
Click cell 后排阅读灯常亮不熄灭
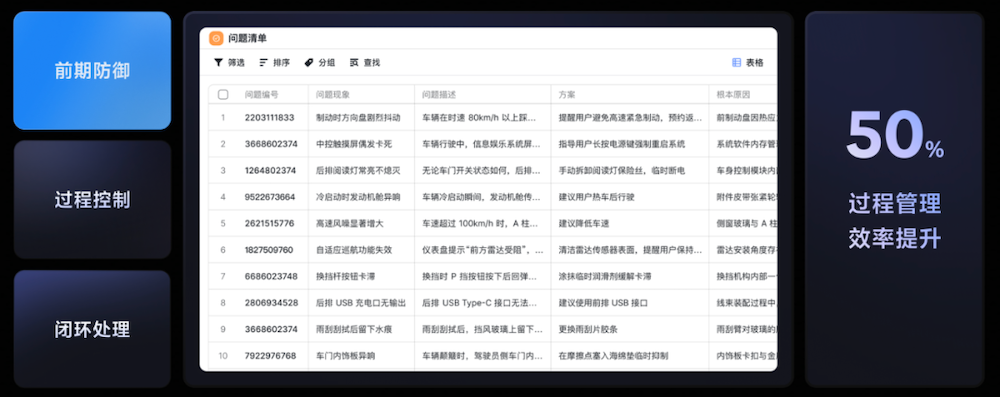358,170
